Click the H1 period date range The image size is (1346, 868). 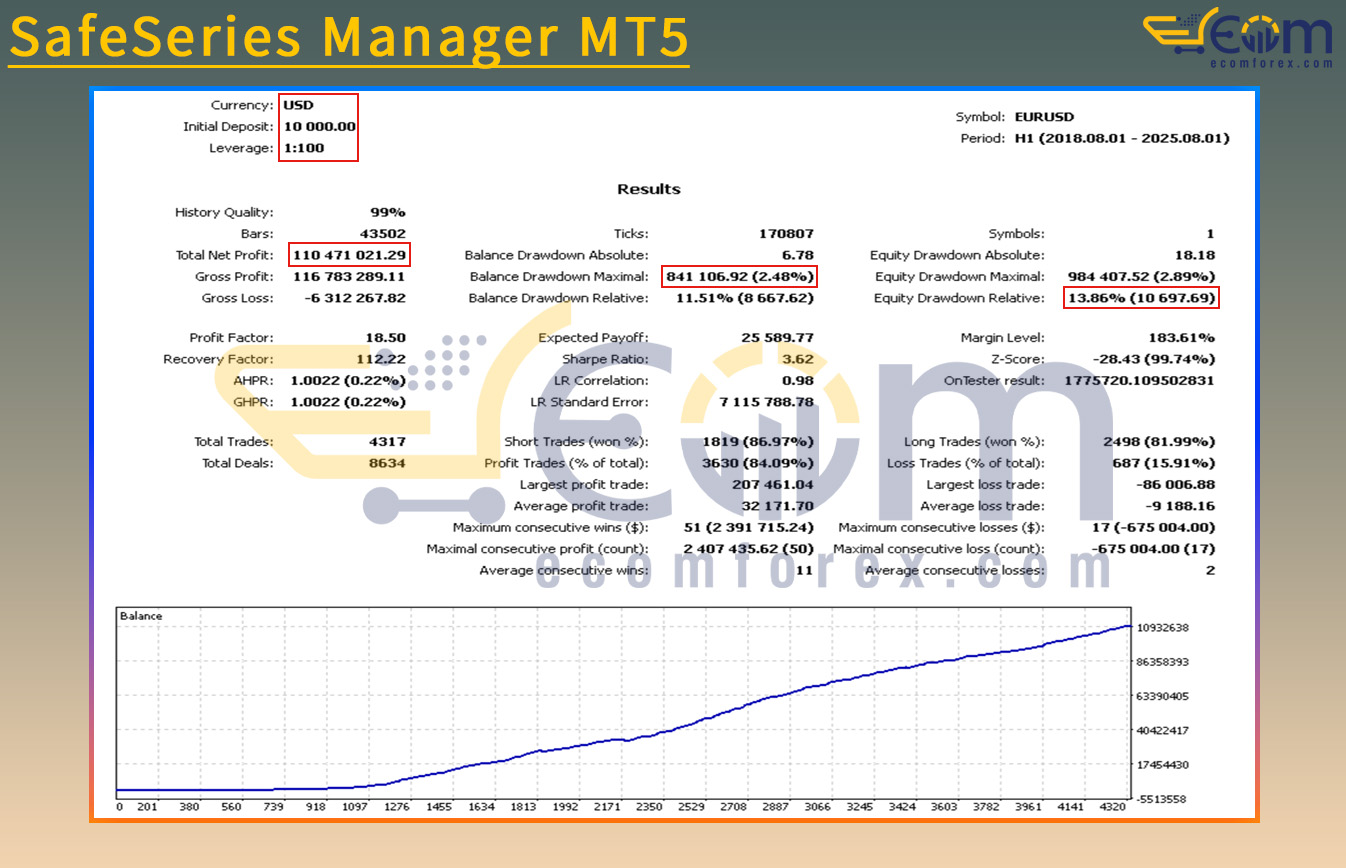click(x=1122, y=139)
